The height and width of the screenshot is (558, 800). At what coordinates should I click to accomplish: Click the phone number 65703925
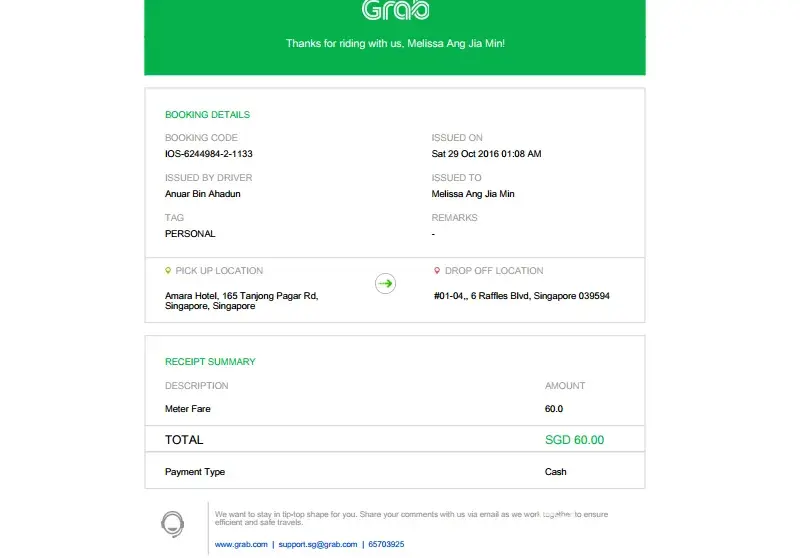(x=385, y=544)
